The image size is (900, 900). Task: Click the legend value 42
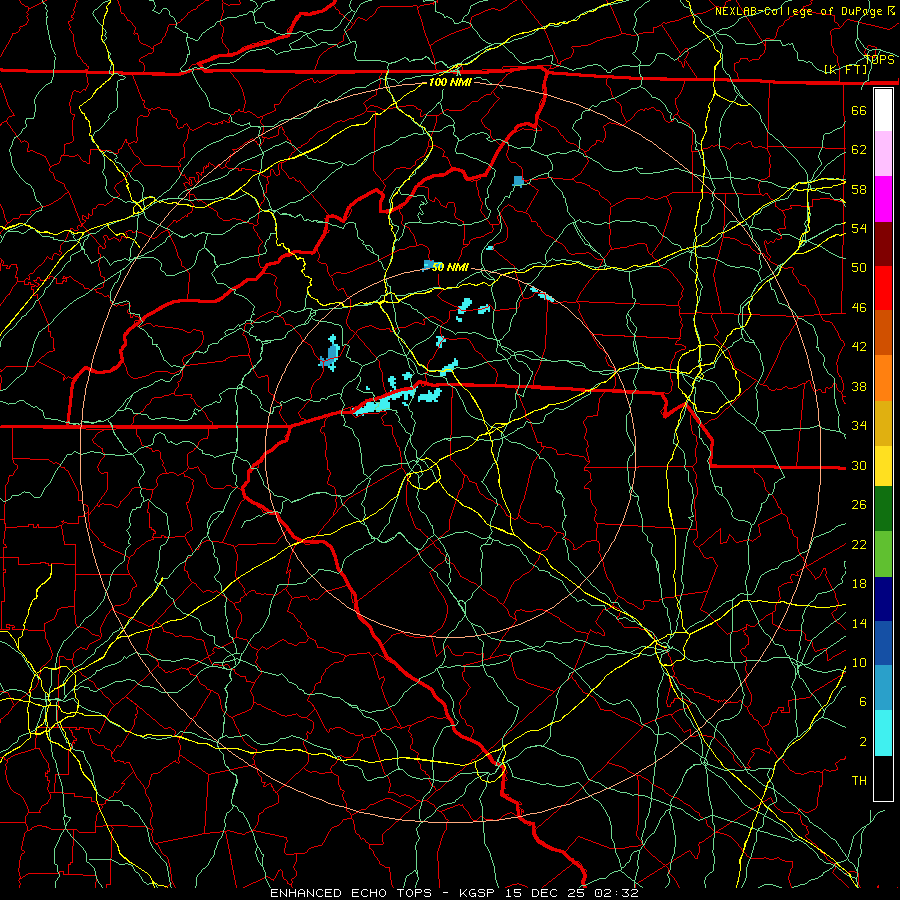coord(859,347)
